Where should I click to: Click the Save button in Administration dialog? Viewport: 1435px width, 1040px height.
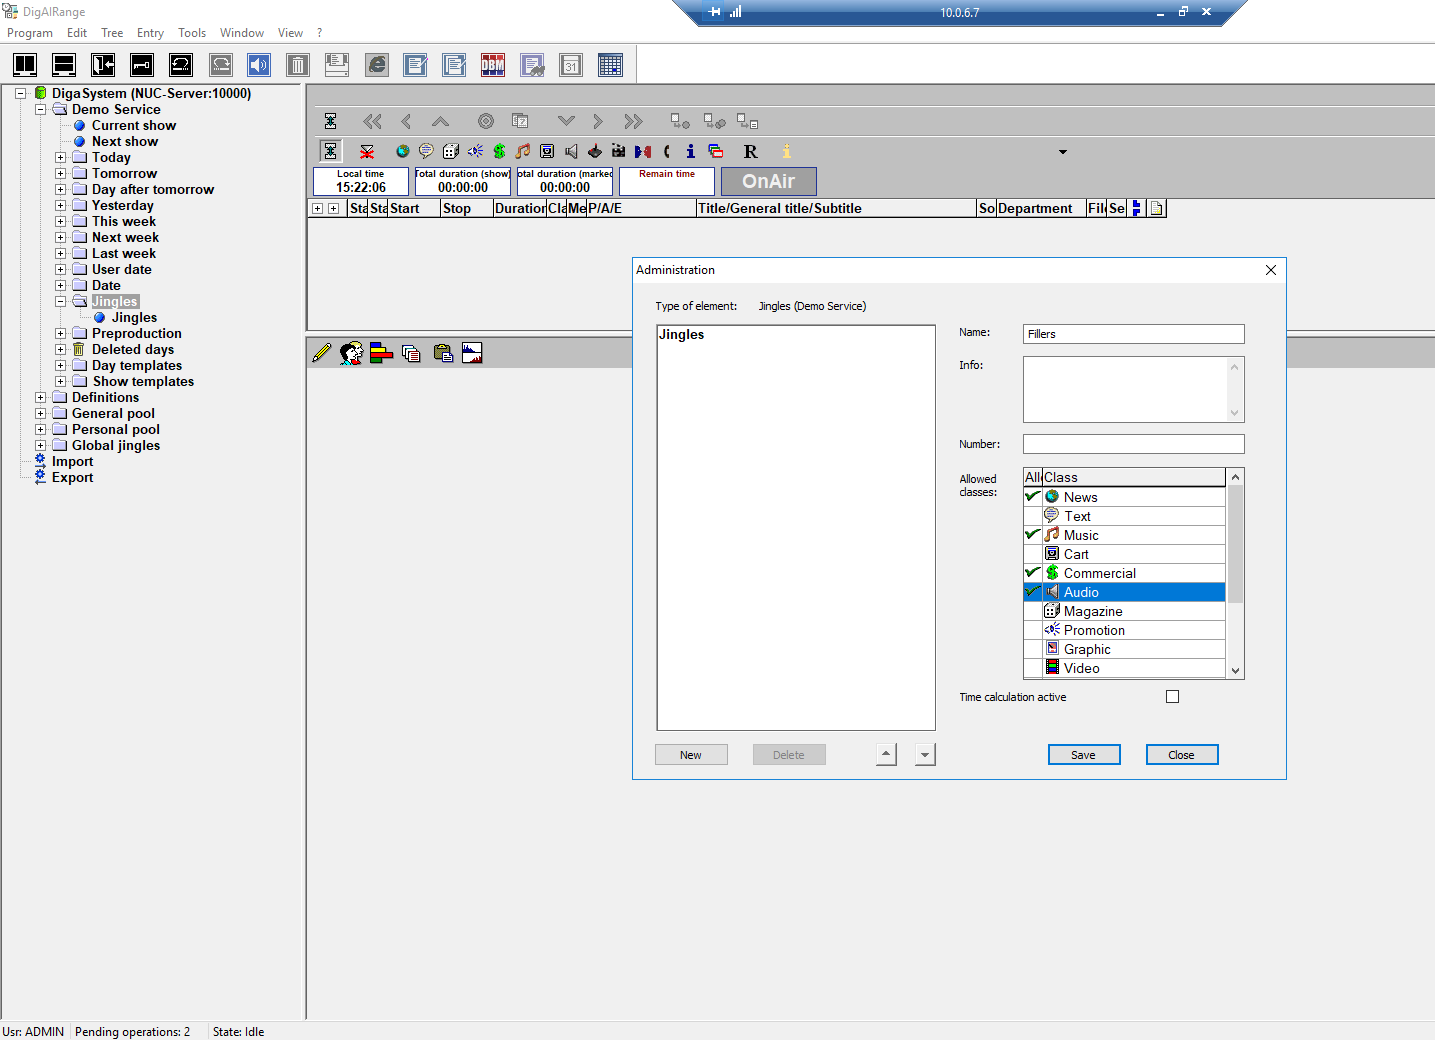click(x=1083, y=755)
